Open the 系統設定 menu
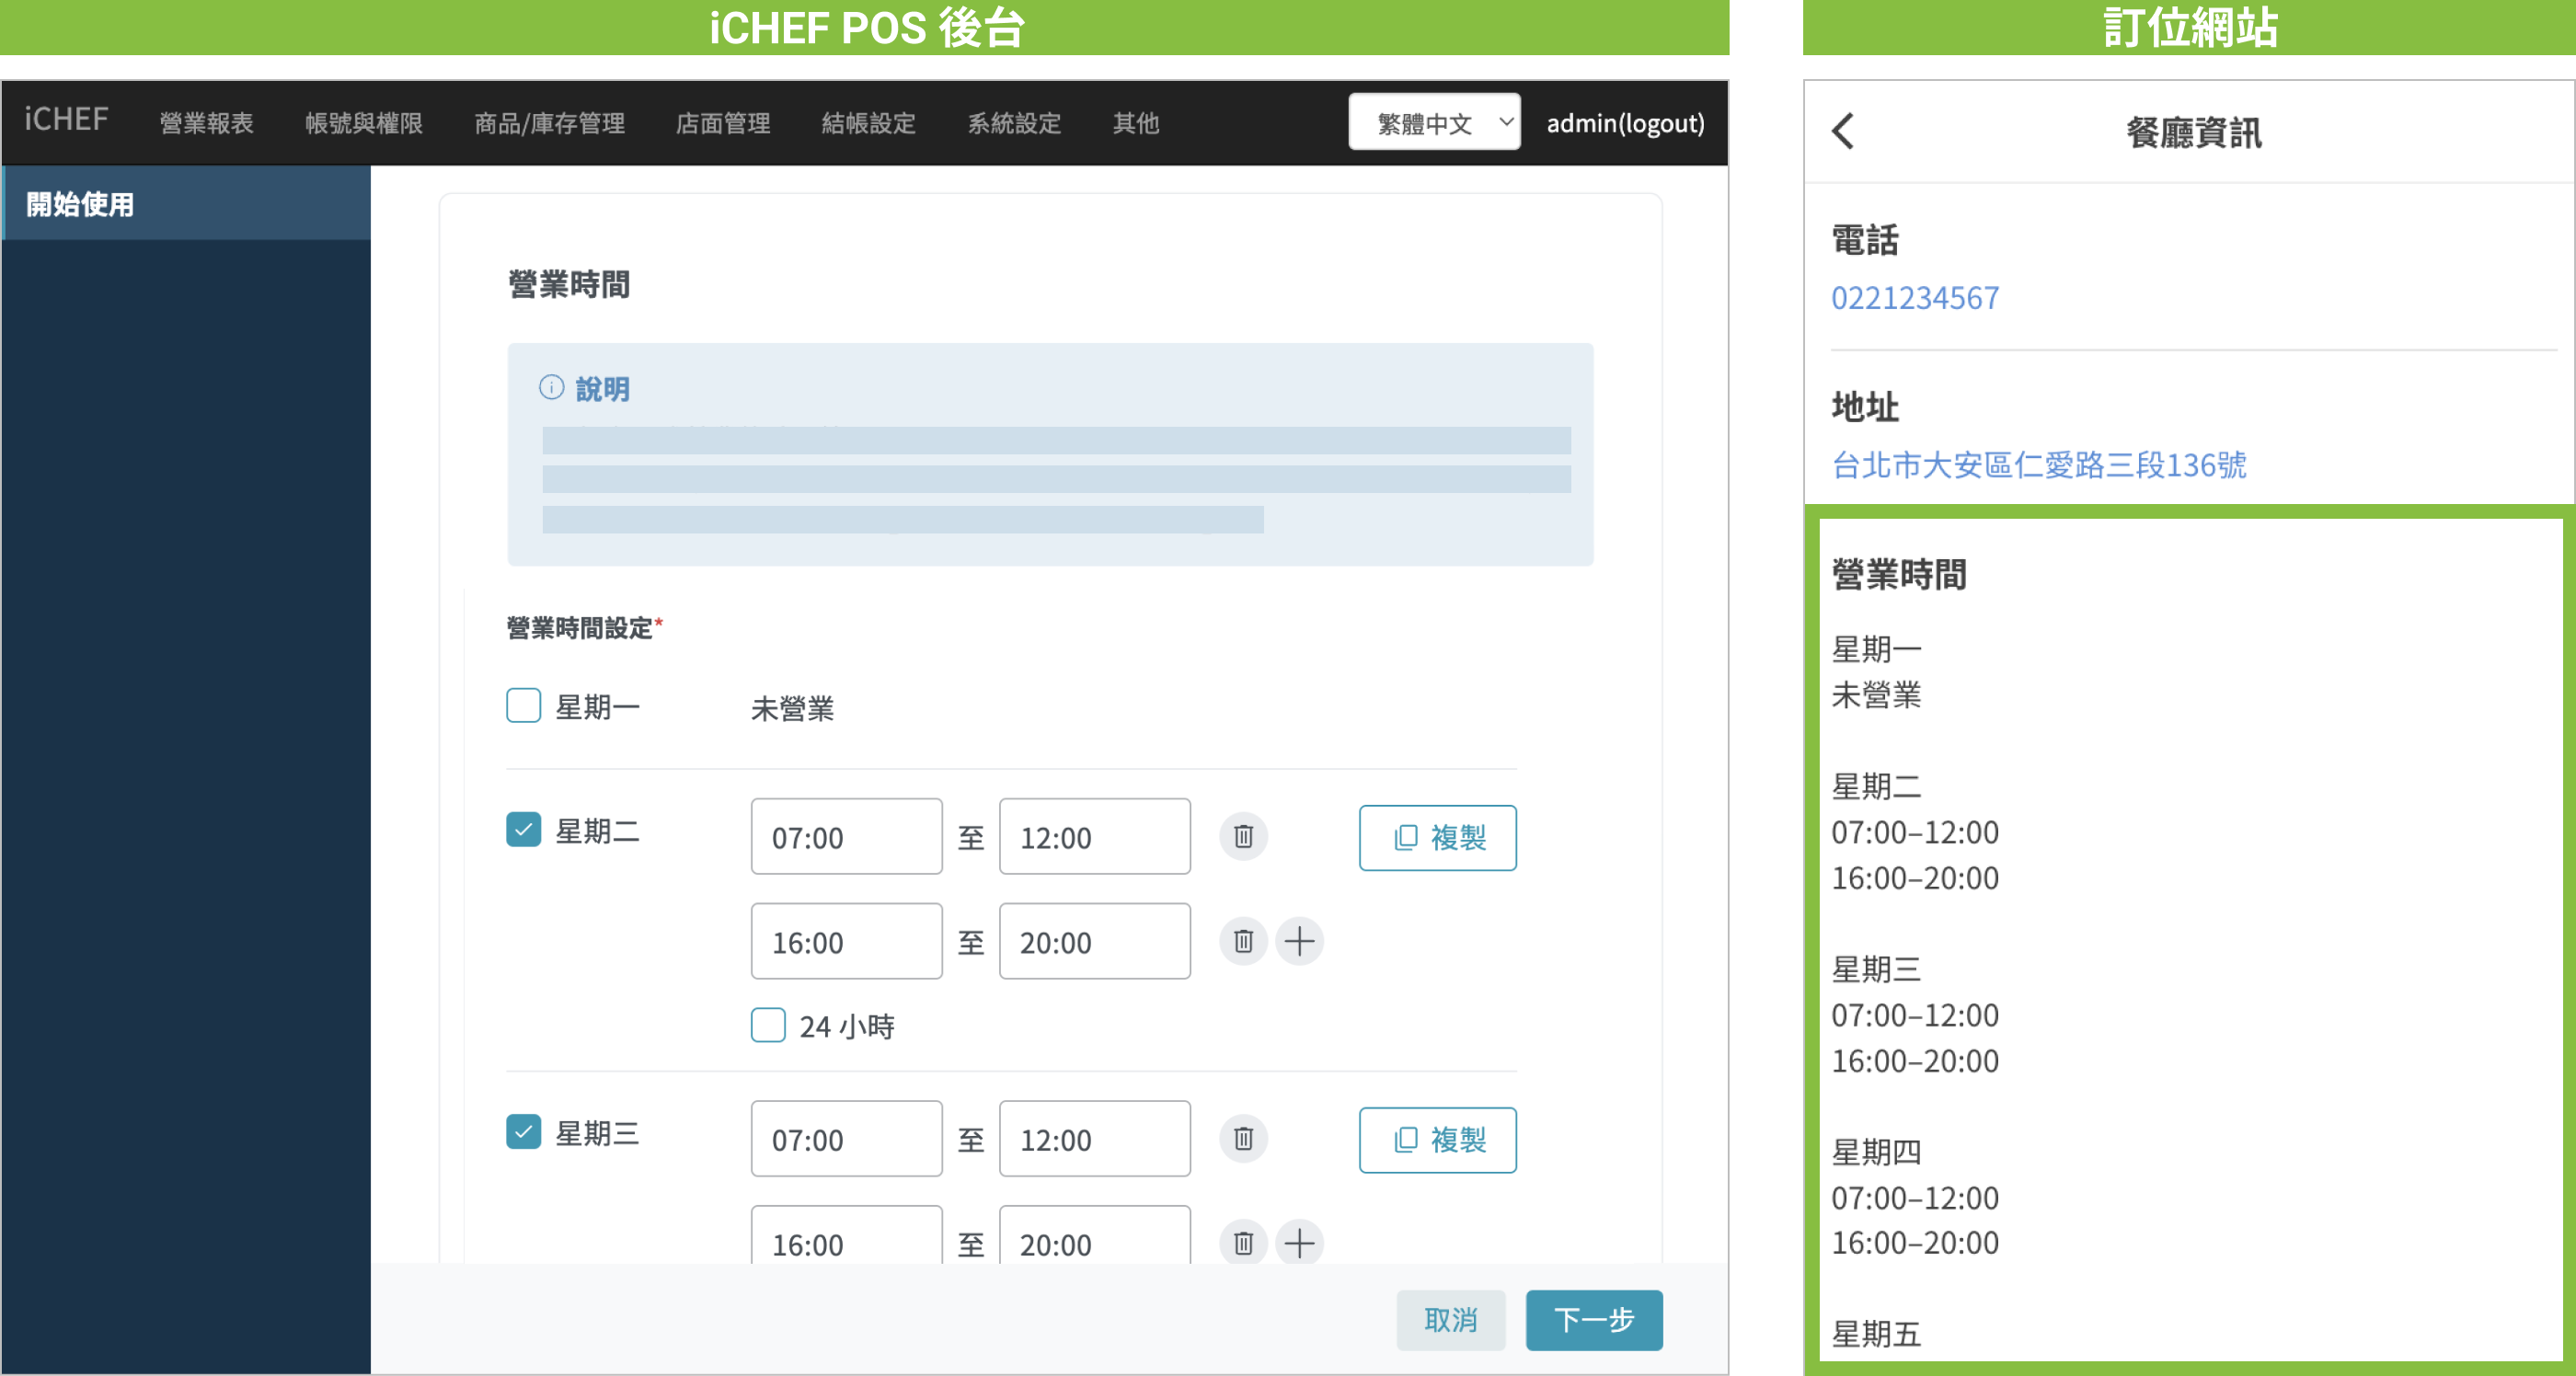The width and height of the screenshot is (2576, 1376). [x=1015, y=122]
